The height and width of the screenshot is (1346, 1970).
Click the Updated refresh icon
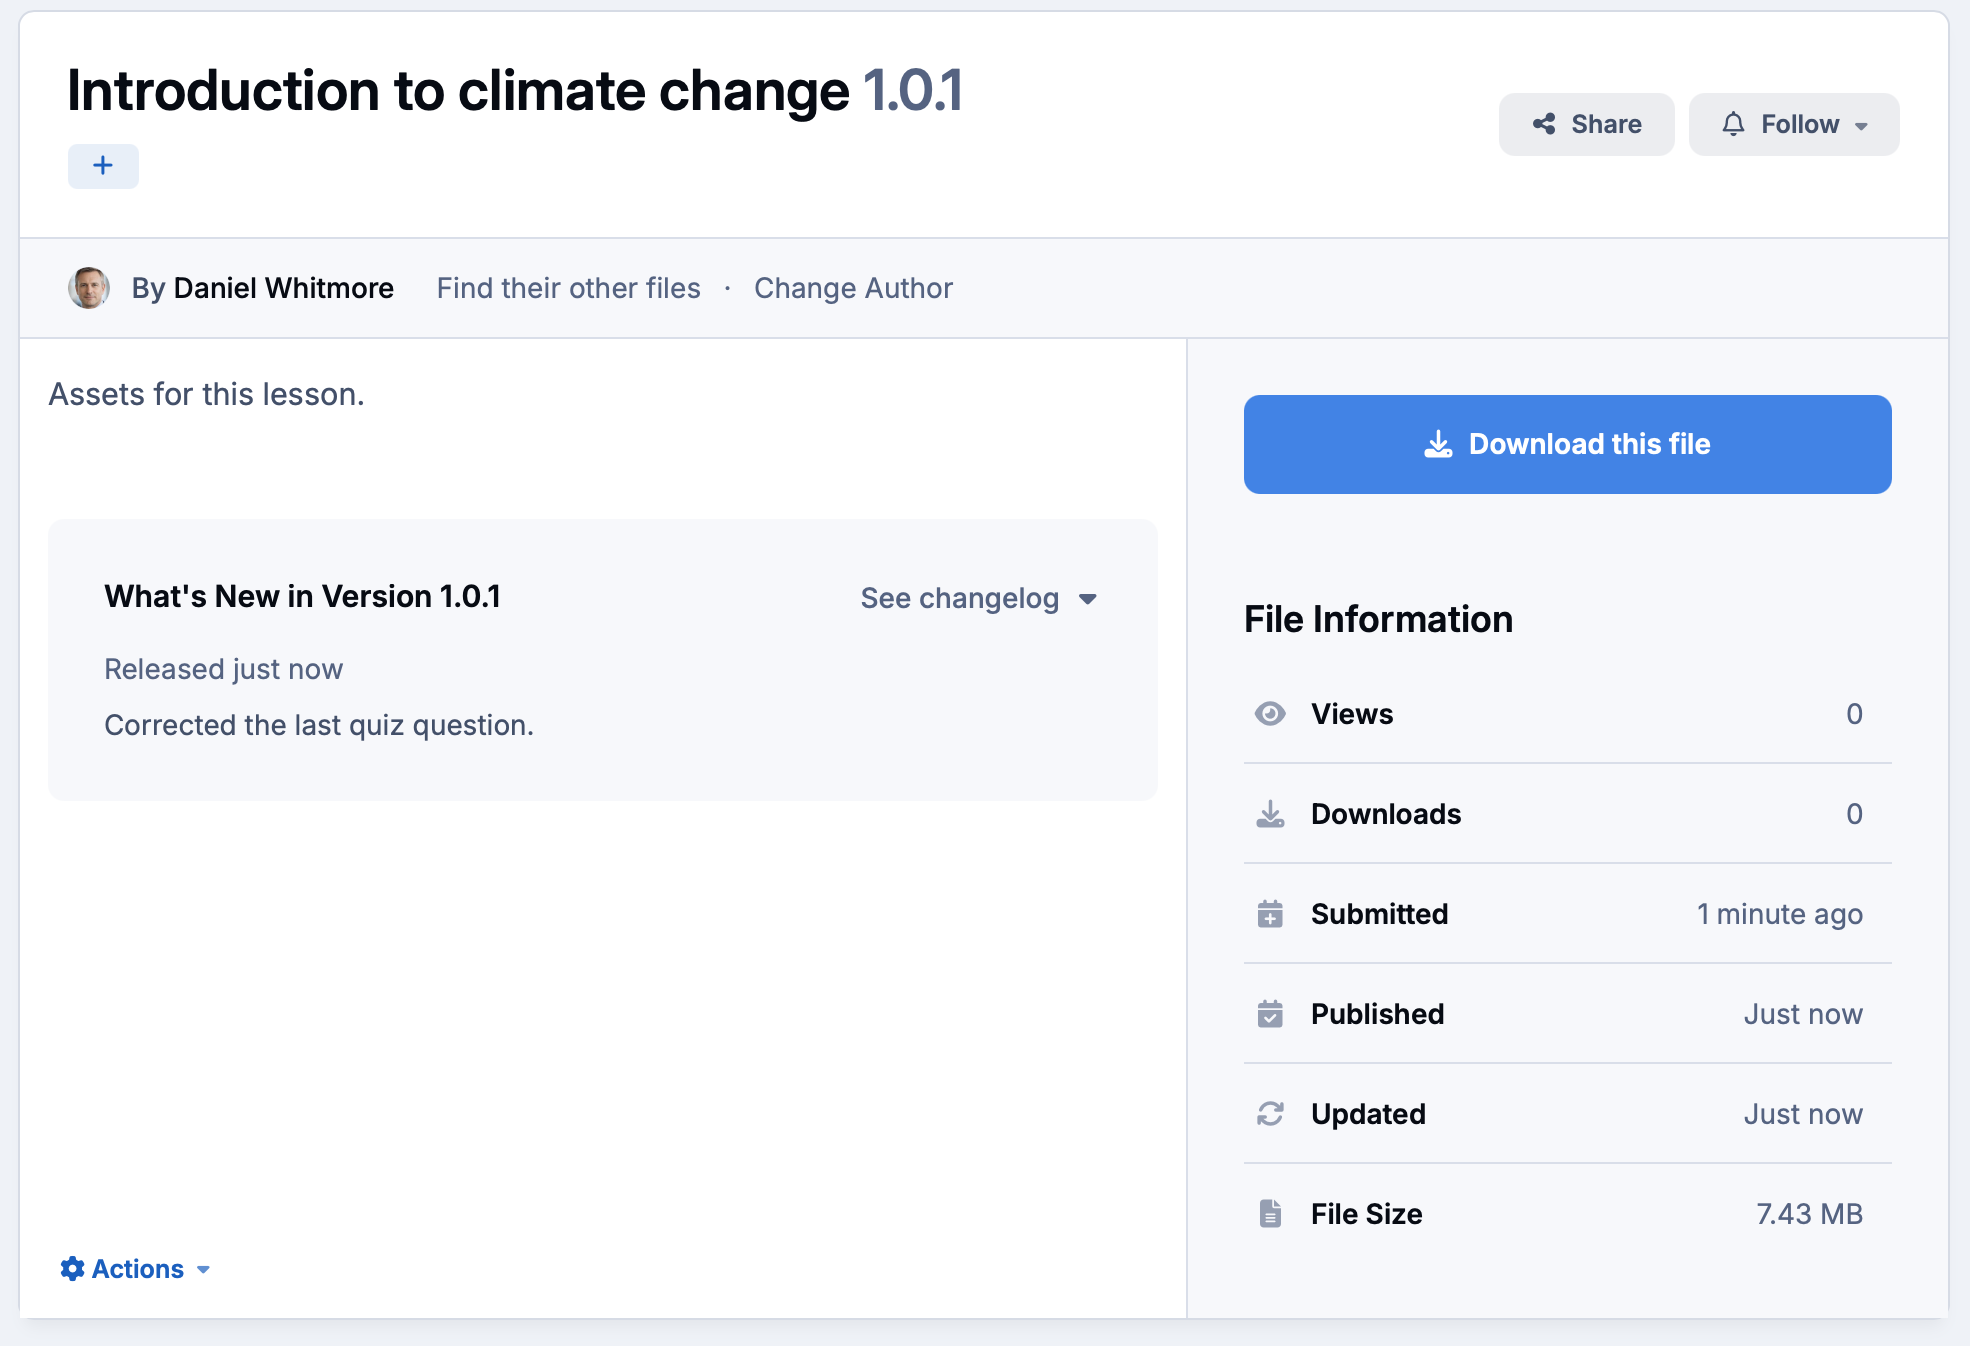tap(1270, 1114)
